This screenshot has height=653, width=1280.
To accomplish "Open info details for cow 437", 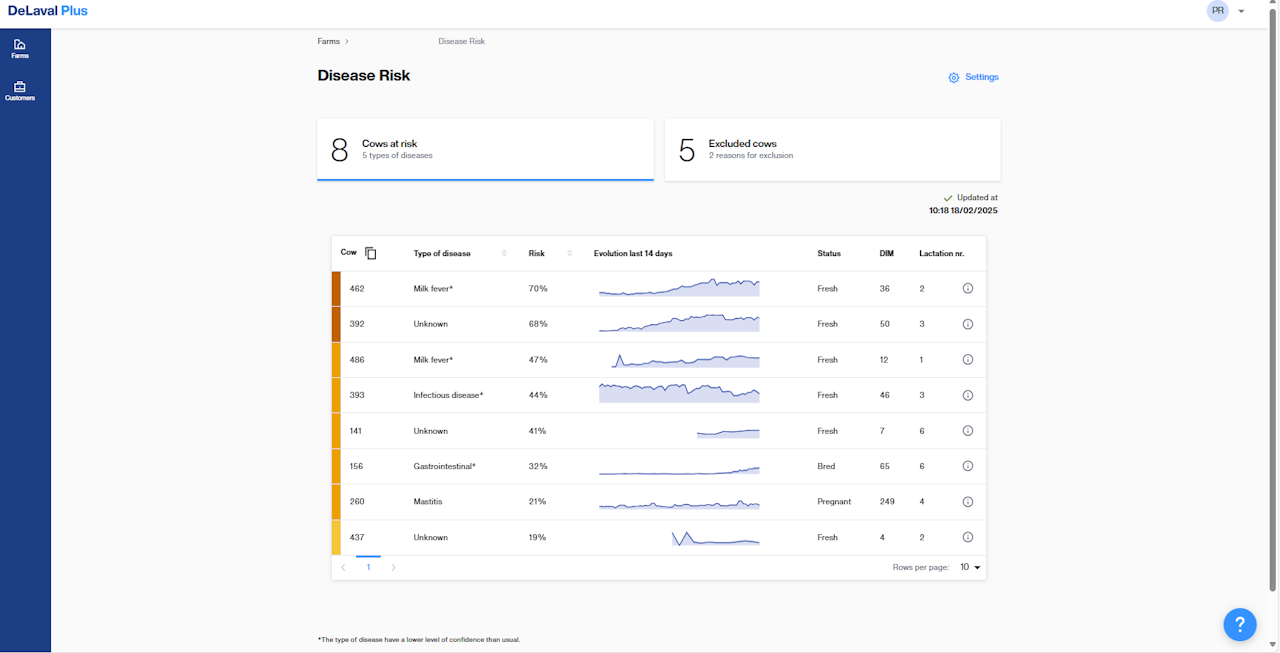I will click(967, 538).
